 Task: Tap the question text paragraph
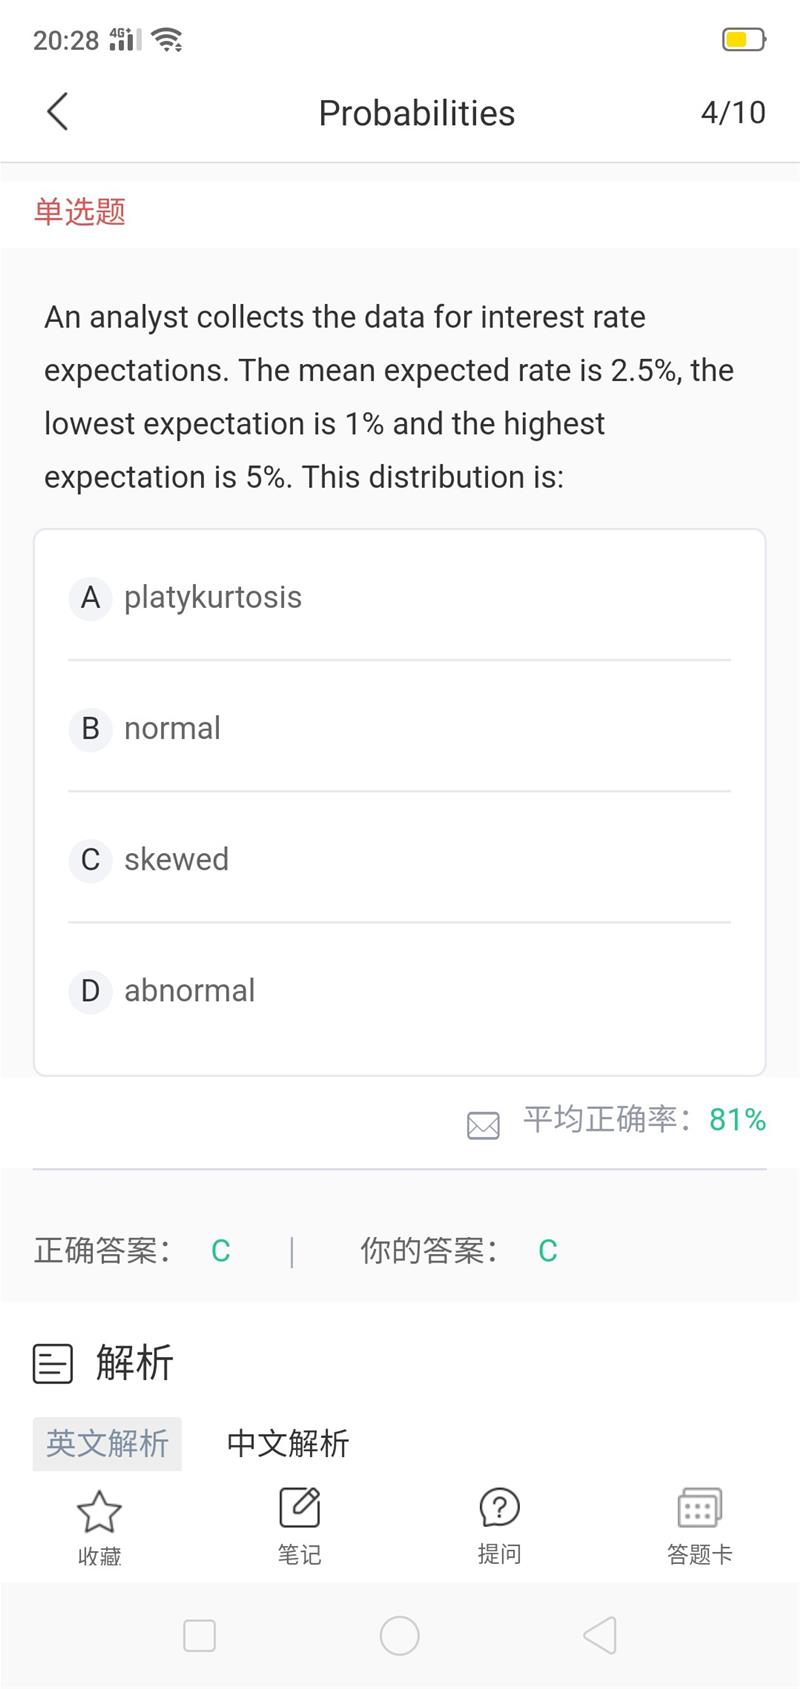coord(390,397)
